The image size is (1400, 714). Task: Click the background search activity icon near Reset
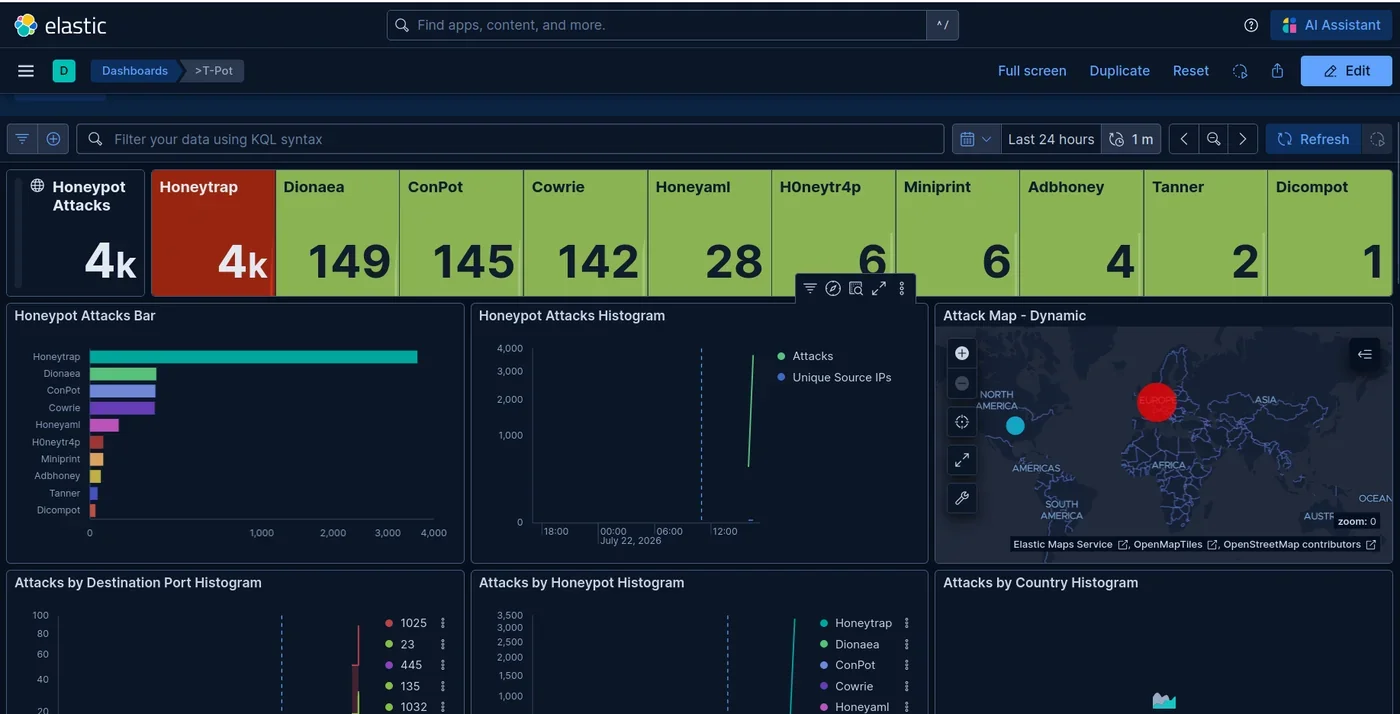[x=1240, y=71]
